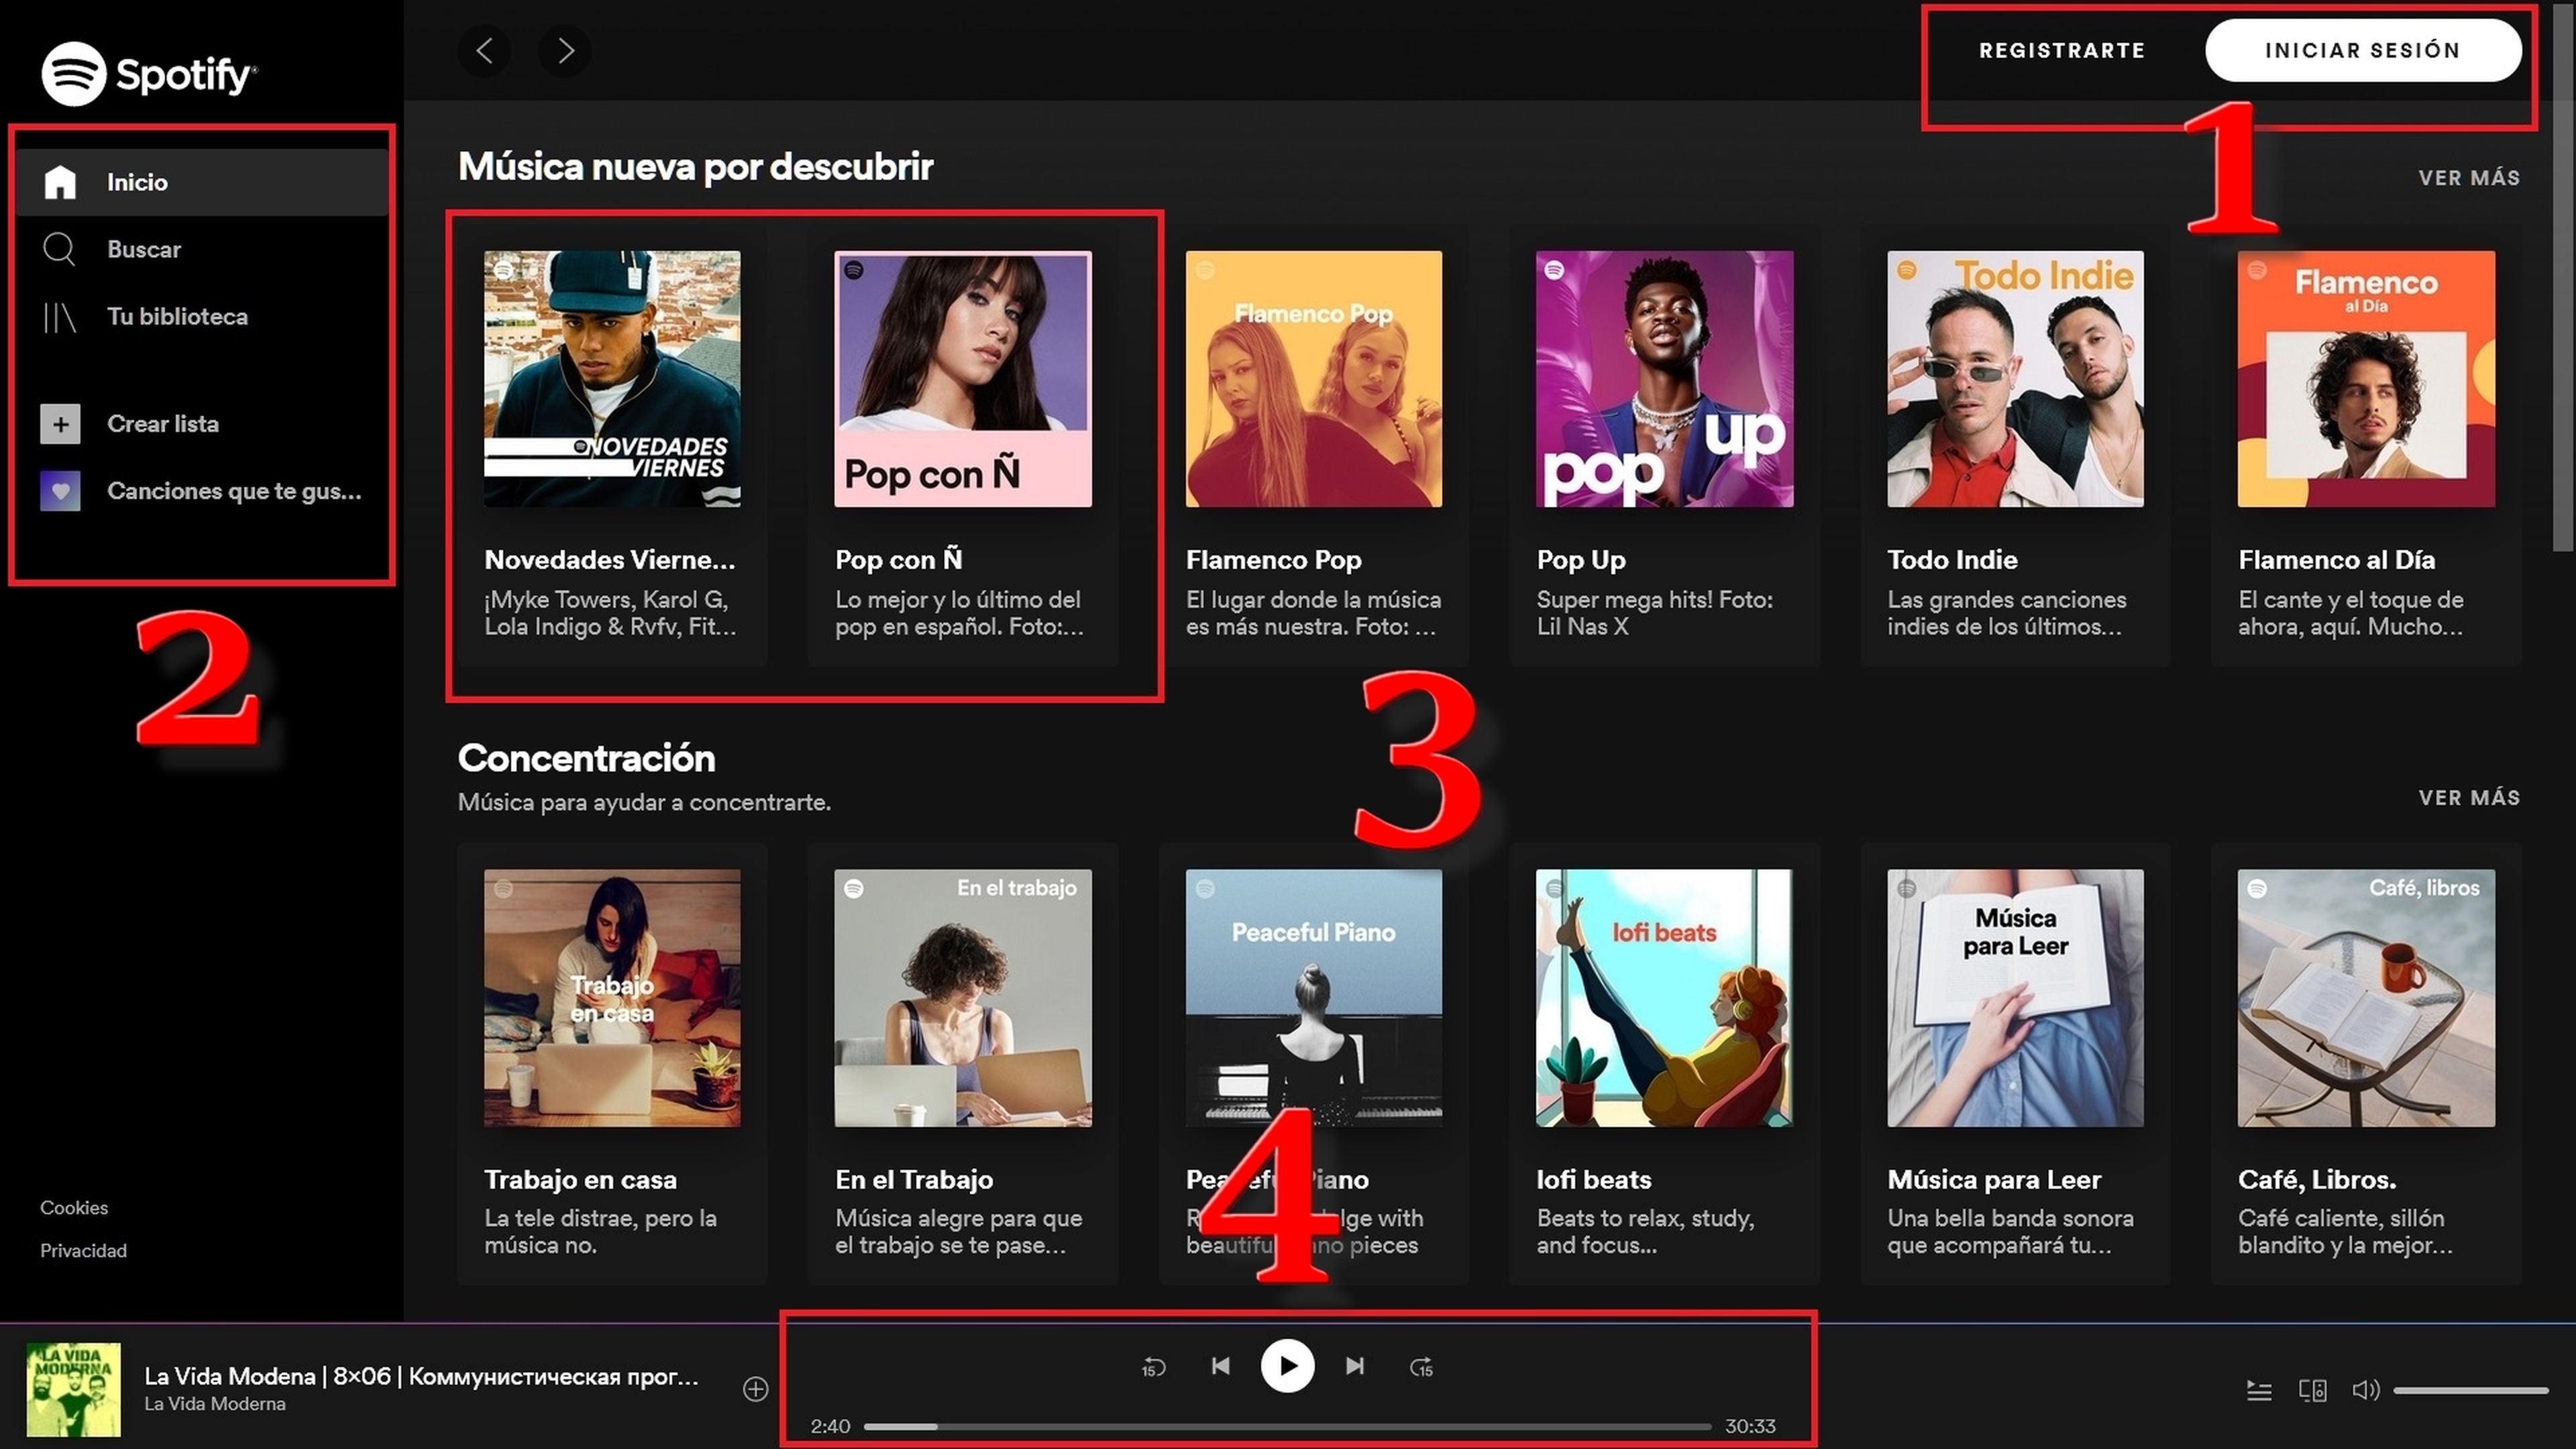
Task: Open the Peaceful Piano playlist cover
Action: click(x=1314, y=998)
